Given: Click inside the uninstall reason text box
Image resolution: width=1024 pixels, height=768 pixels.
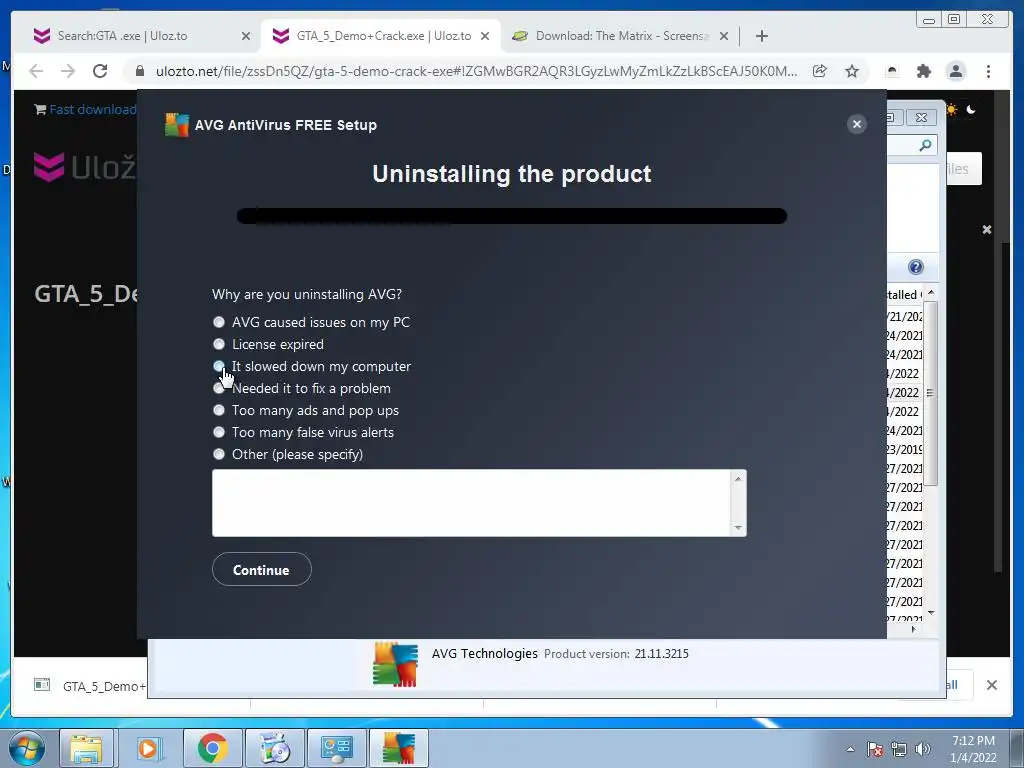Looking at the screenshot, I should pyautogui.click(x=472, y=503).
